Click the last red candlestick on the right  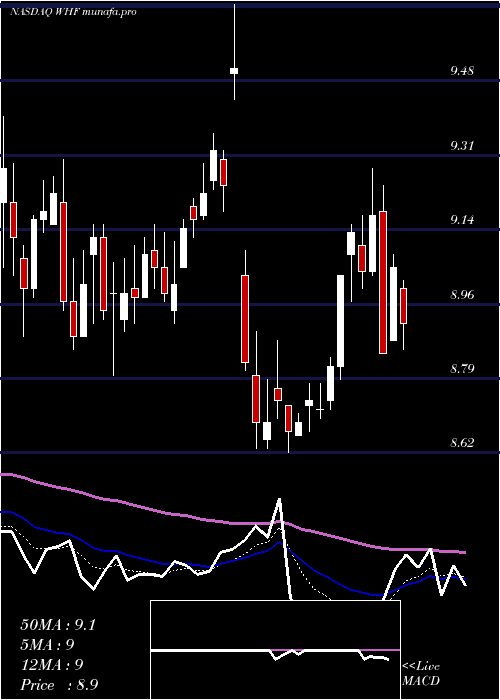coord(404,306)
